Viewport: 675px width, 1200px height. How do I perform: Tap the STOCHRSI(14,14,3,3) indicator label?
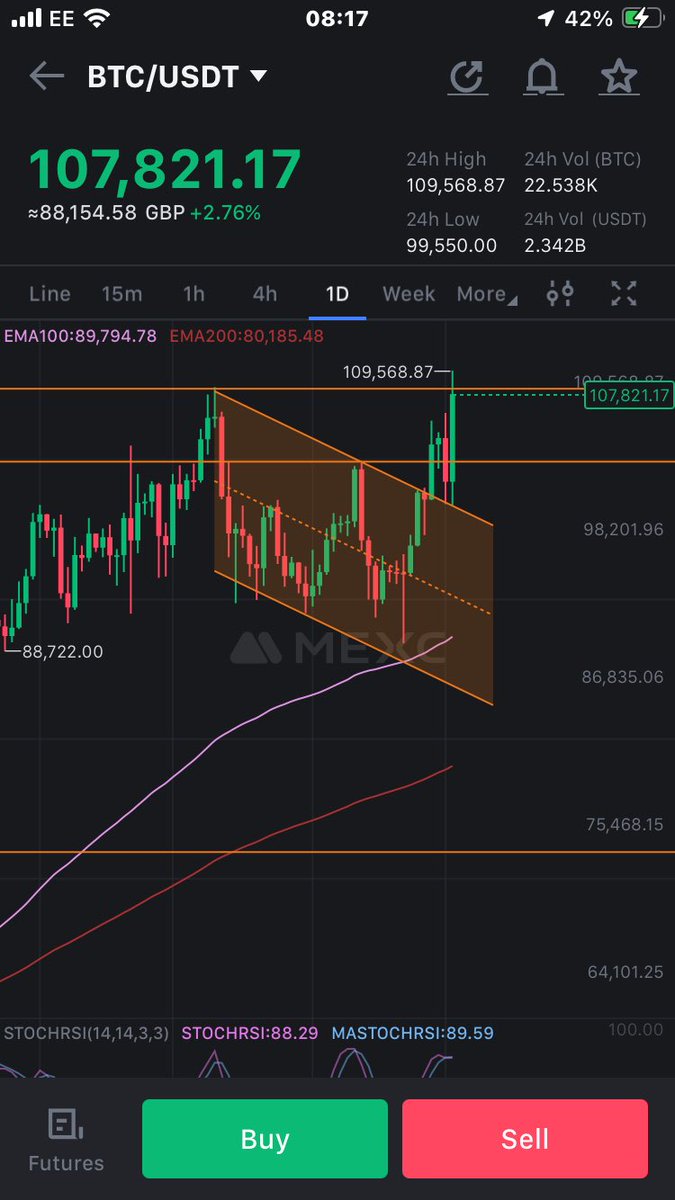click(87, 1033)
